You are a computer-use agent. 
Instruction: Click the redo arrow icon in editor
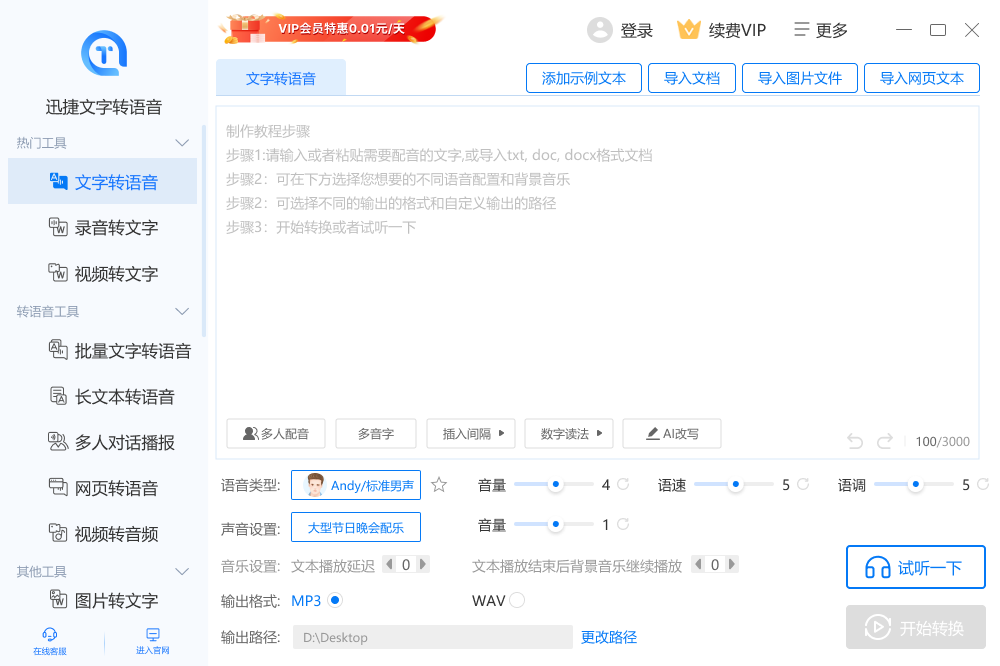pyautogui.click(x=885, y=441)
